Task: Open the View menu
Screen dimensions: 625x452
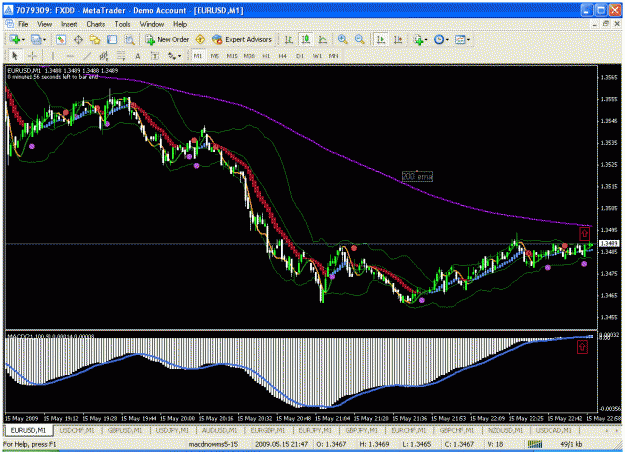Action: coord(45,24)
